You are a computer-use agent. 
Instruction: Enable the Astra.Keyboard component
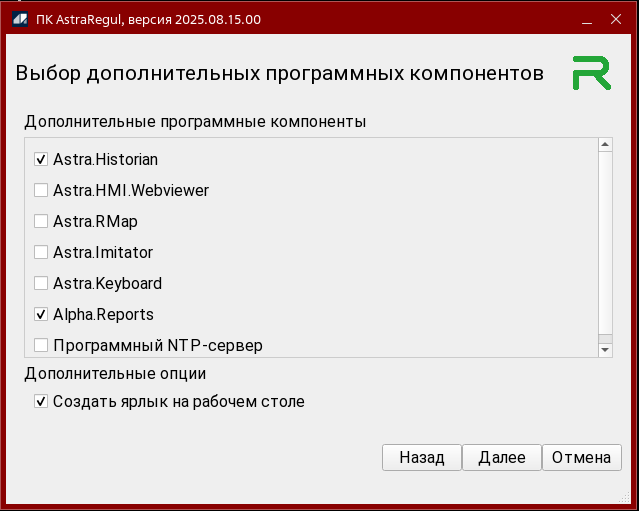pos(41,283)
